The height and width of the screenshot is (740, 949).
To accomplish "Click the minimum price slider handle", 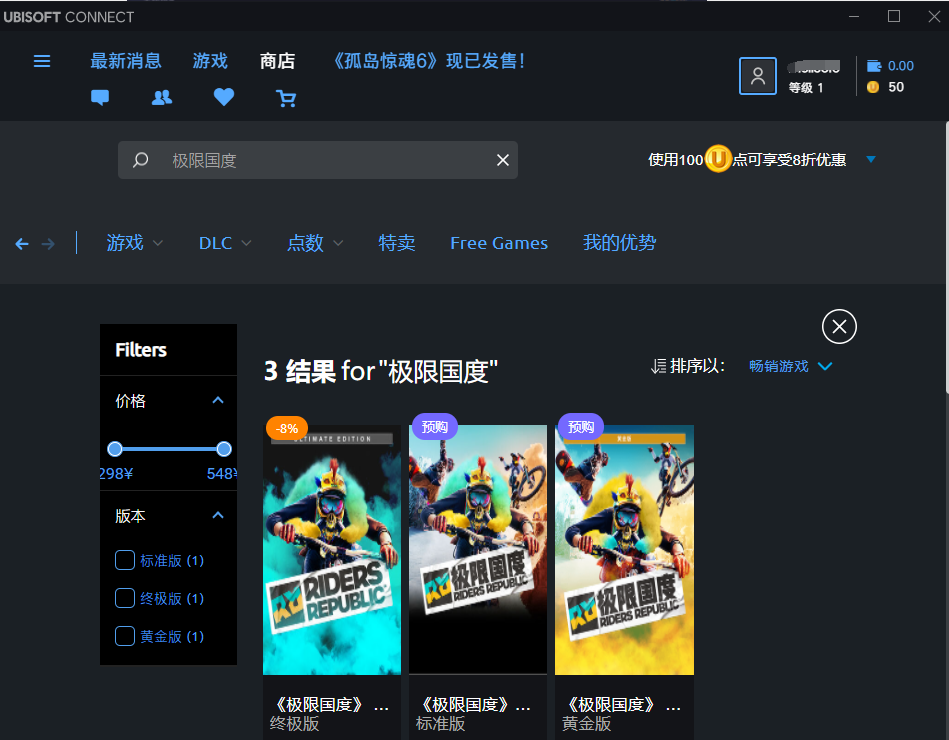I will tap(115, 449).
